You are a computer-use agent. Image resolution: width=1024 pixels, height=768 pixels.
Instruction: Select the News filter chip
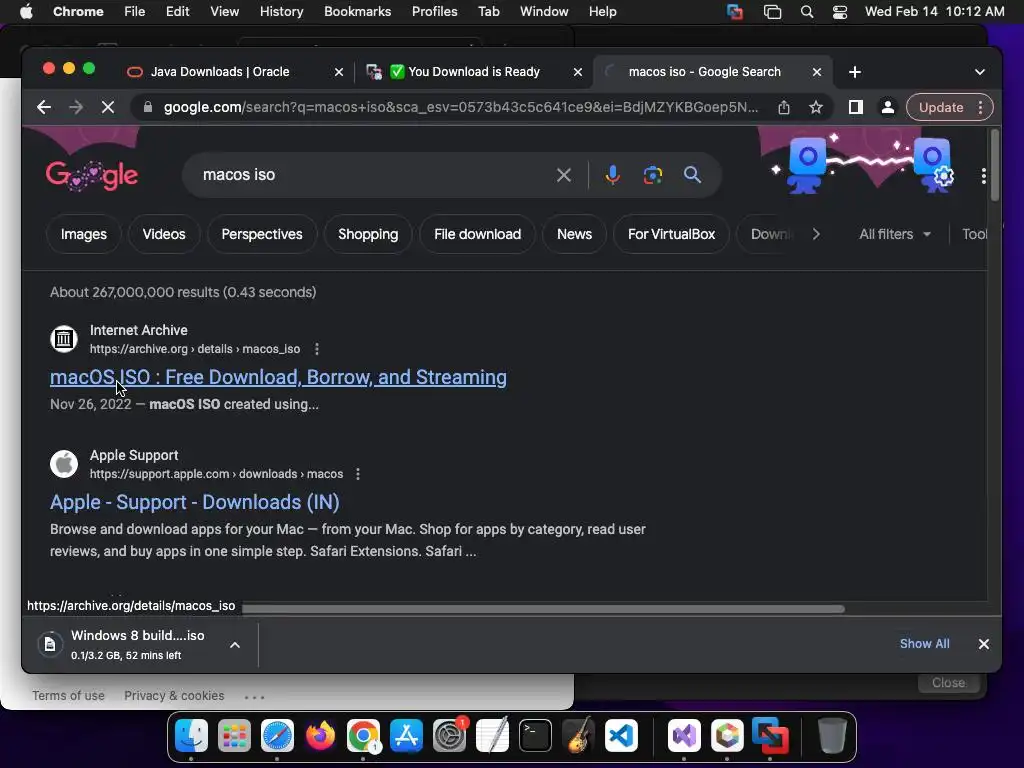574,234
